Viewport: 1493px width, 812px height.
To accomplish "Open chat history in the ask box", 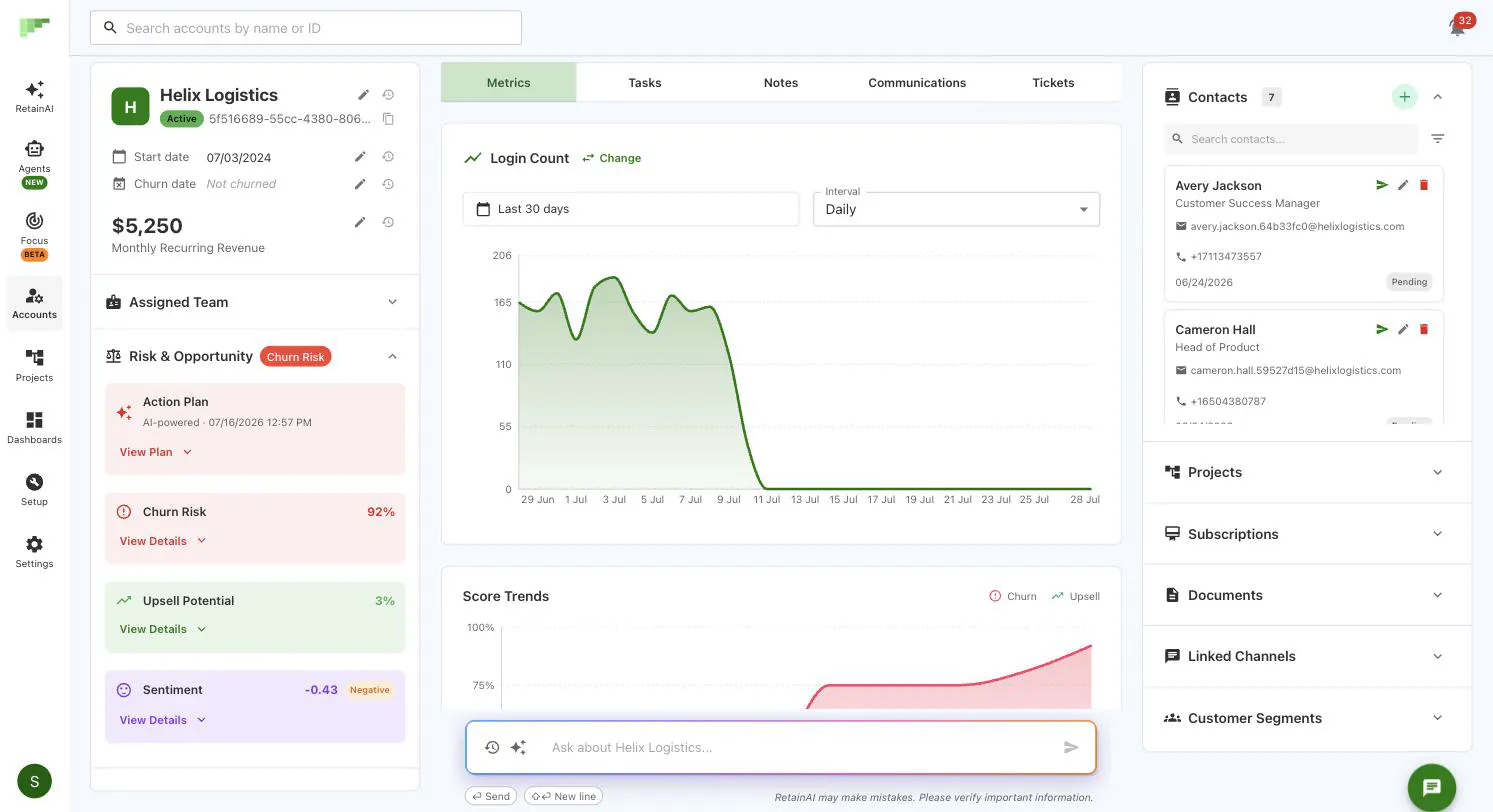I will pos(492,747).
